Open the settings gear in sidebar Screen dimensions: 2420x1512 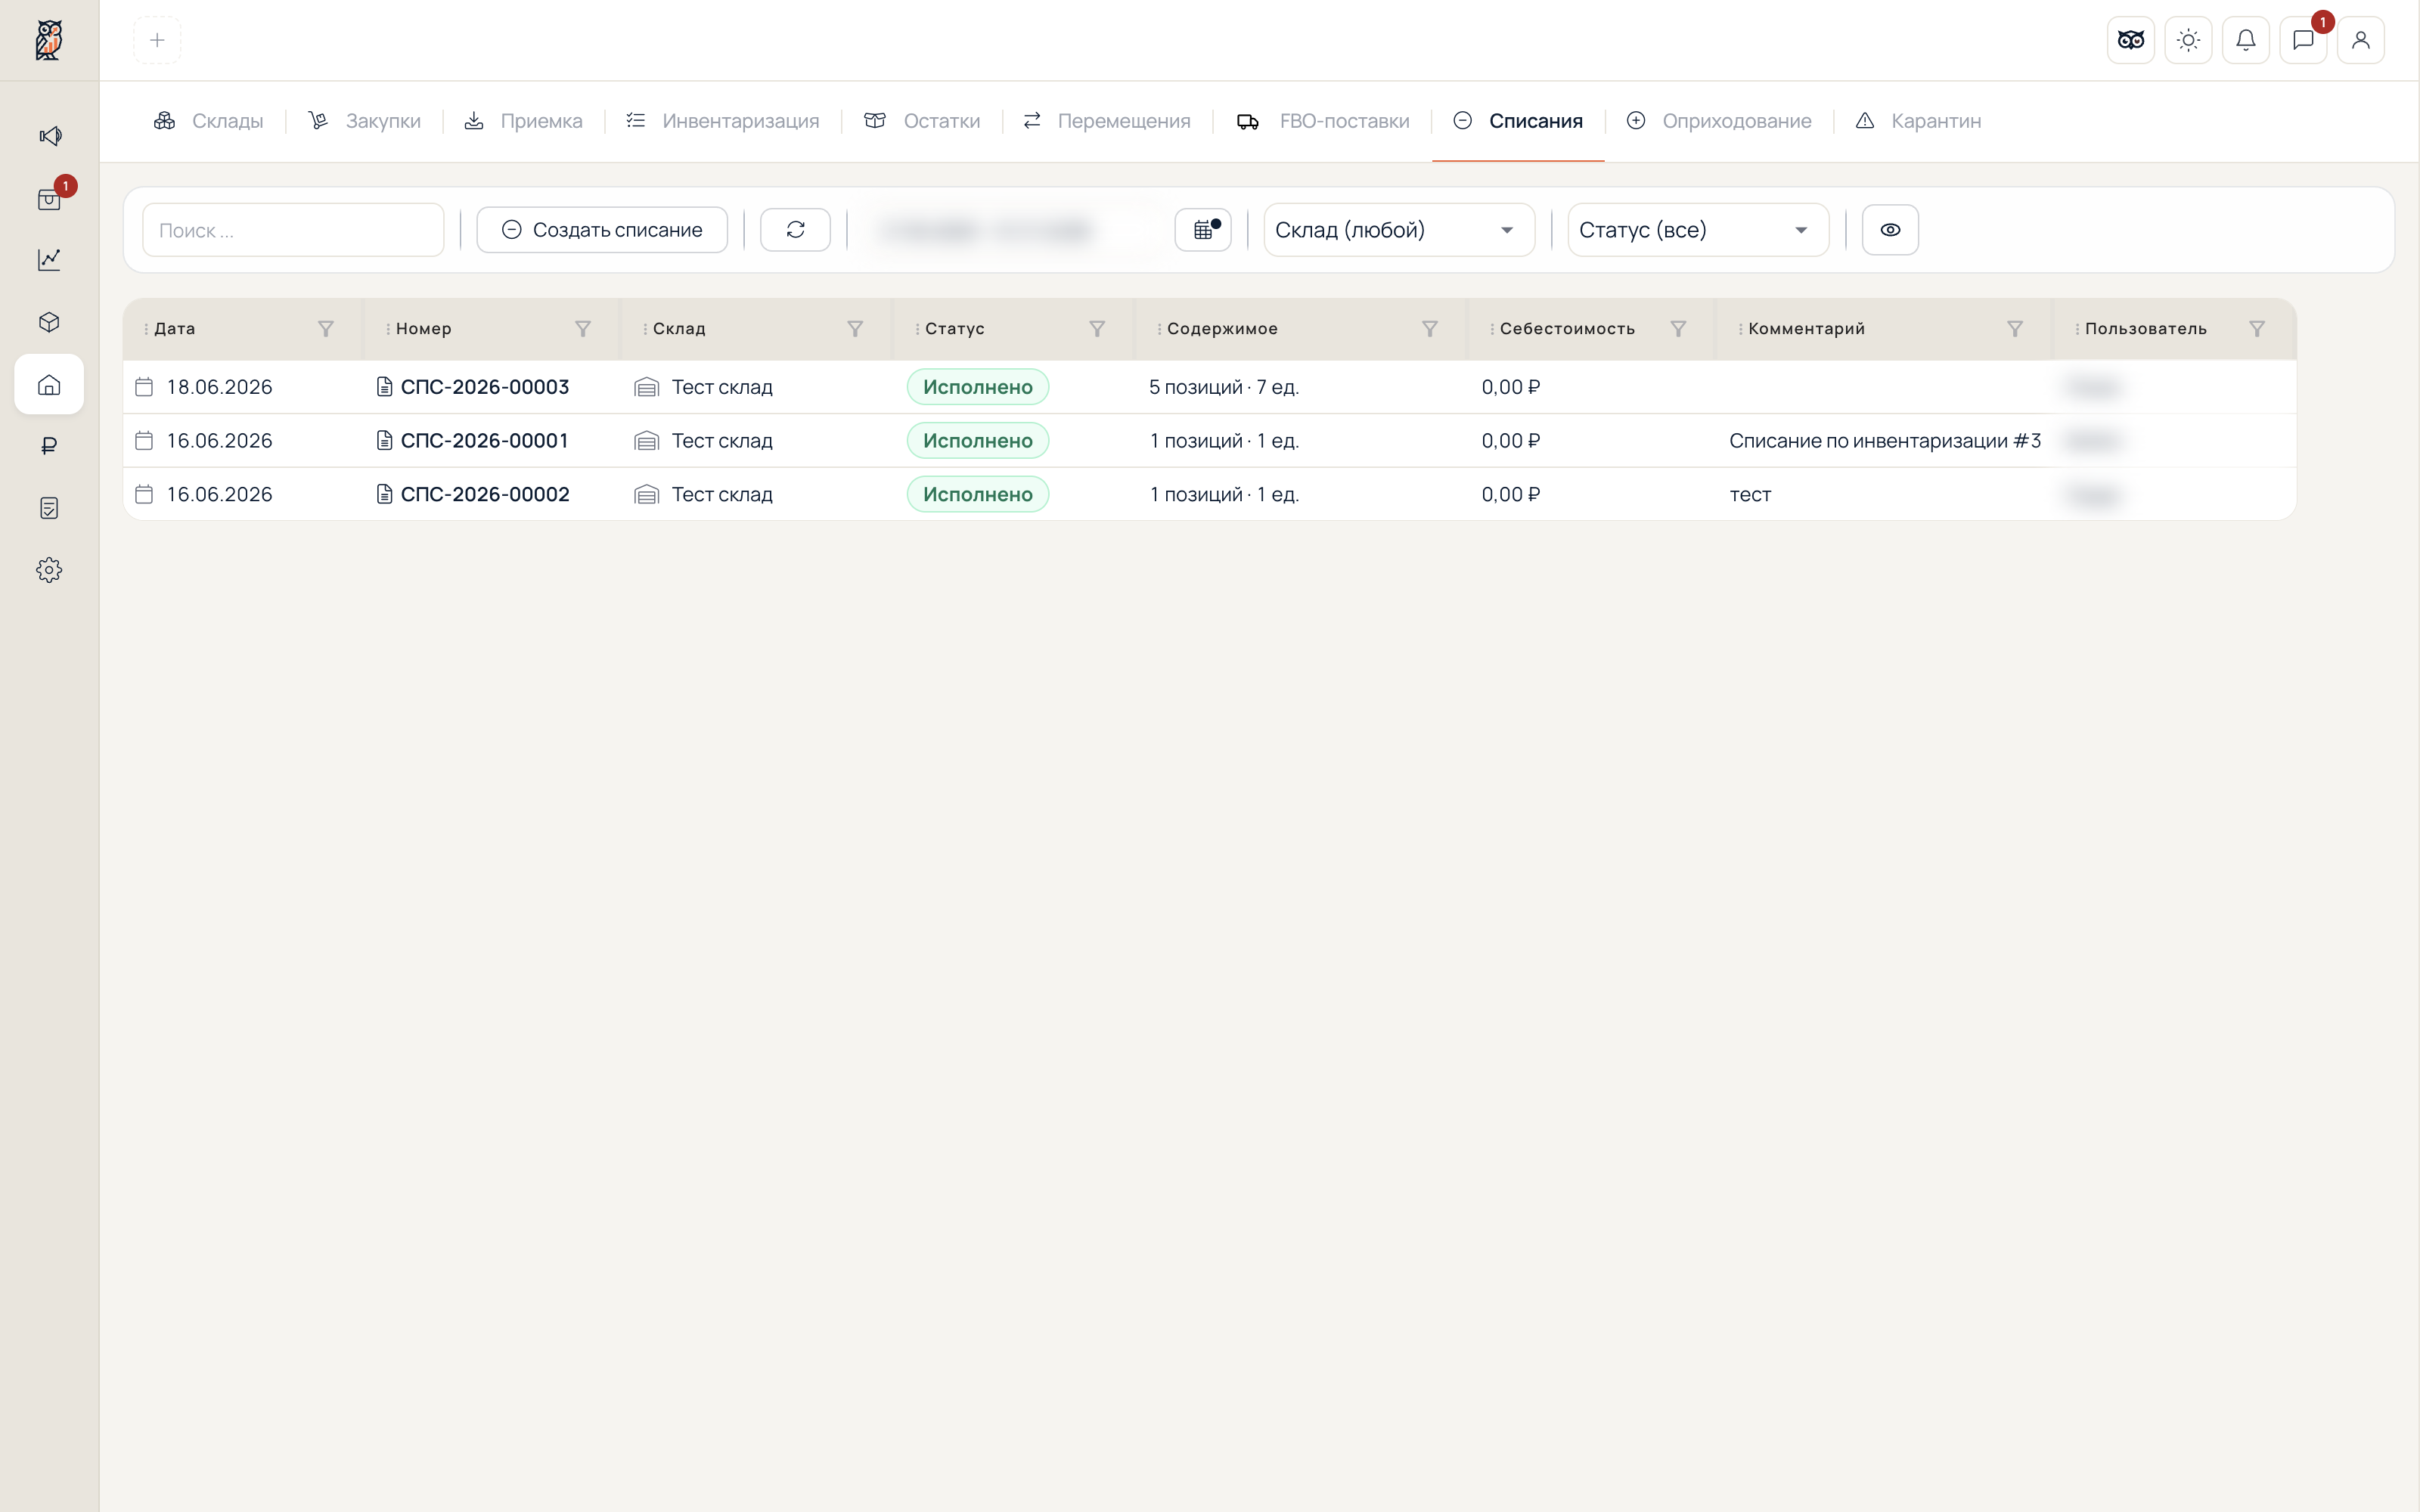click(49, 570)
